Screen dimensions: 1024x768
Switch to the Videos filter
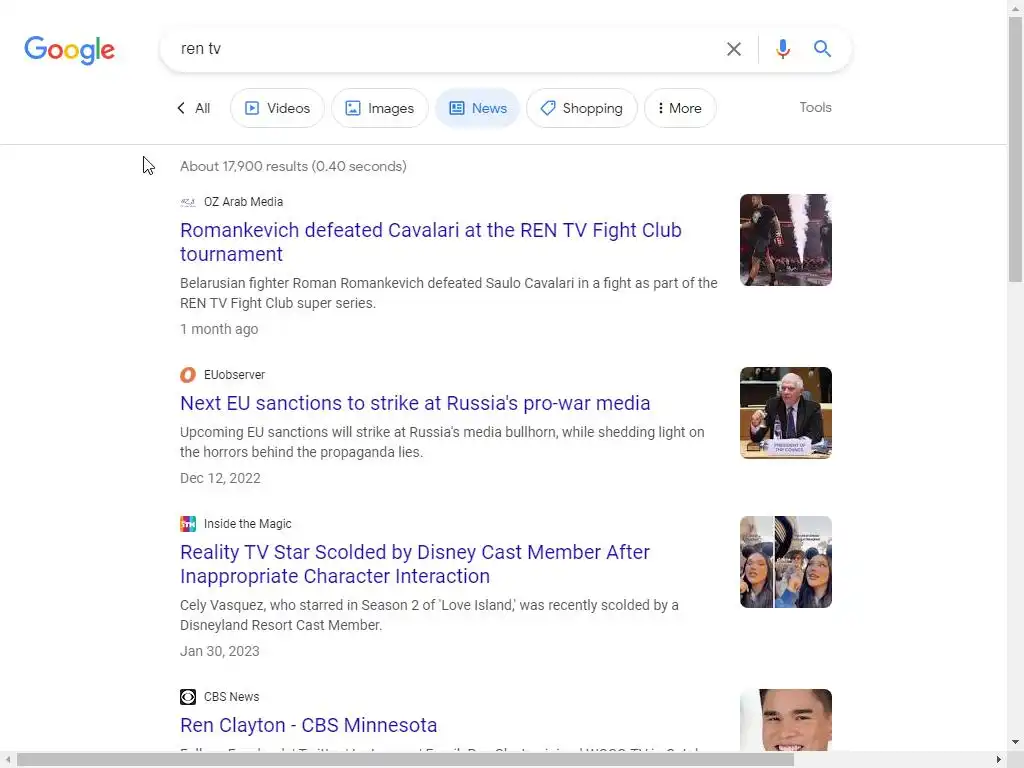277,108
